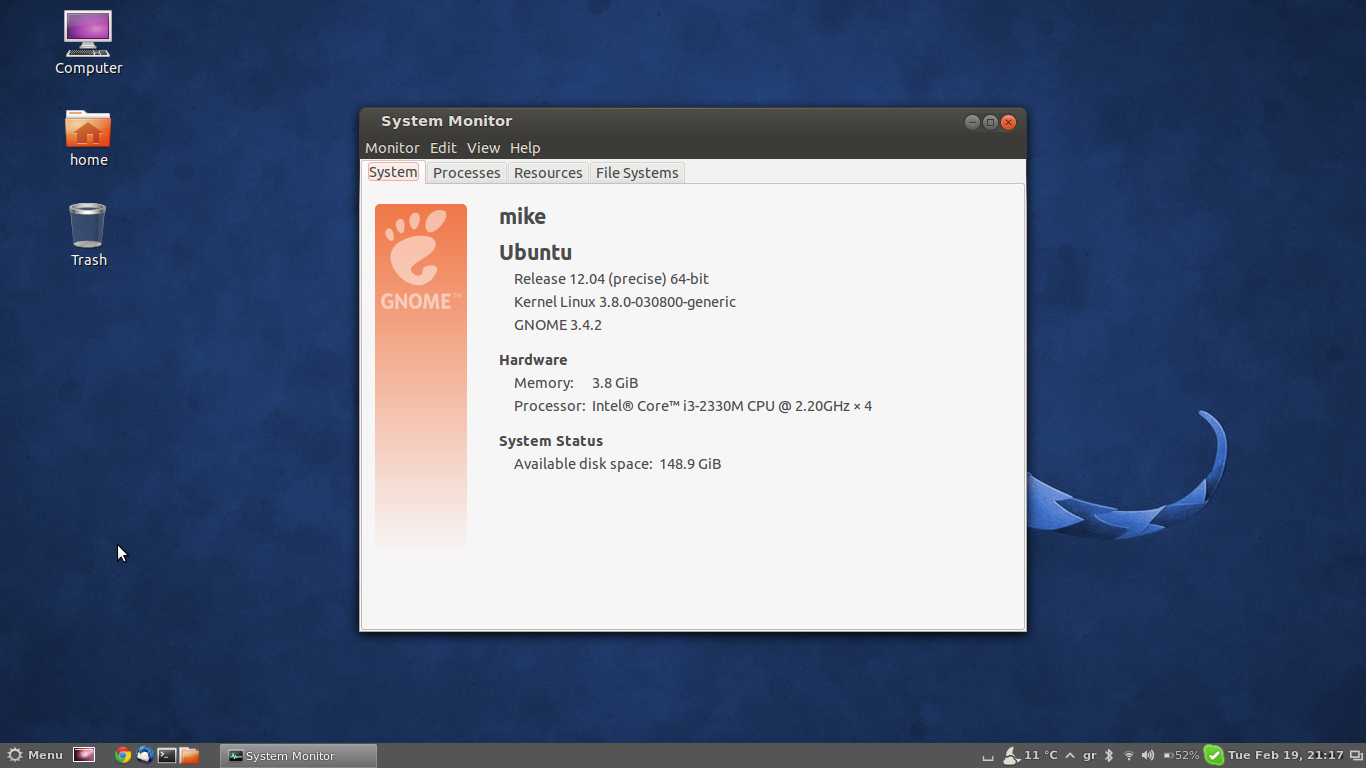The height and width of the screenshot is (768, 1366).
Task: Switch to the Processes tab
Action: point(466,173)
